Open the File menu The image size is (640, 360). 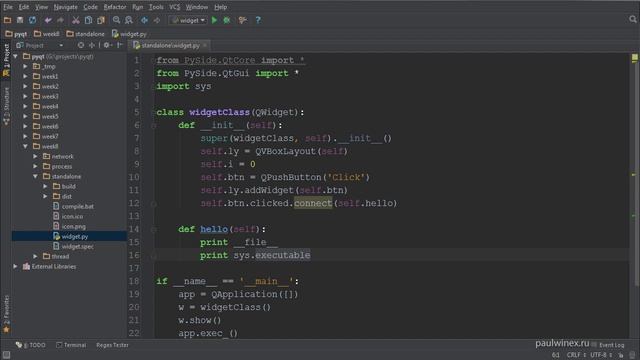(8, 7)
